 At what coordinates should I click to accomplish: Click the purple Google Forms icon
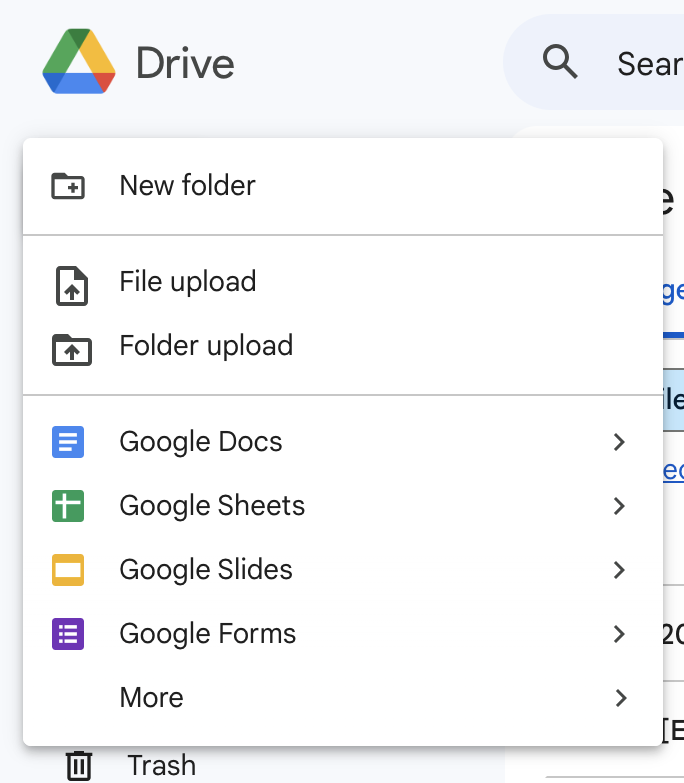68,634
